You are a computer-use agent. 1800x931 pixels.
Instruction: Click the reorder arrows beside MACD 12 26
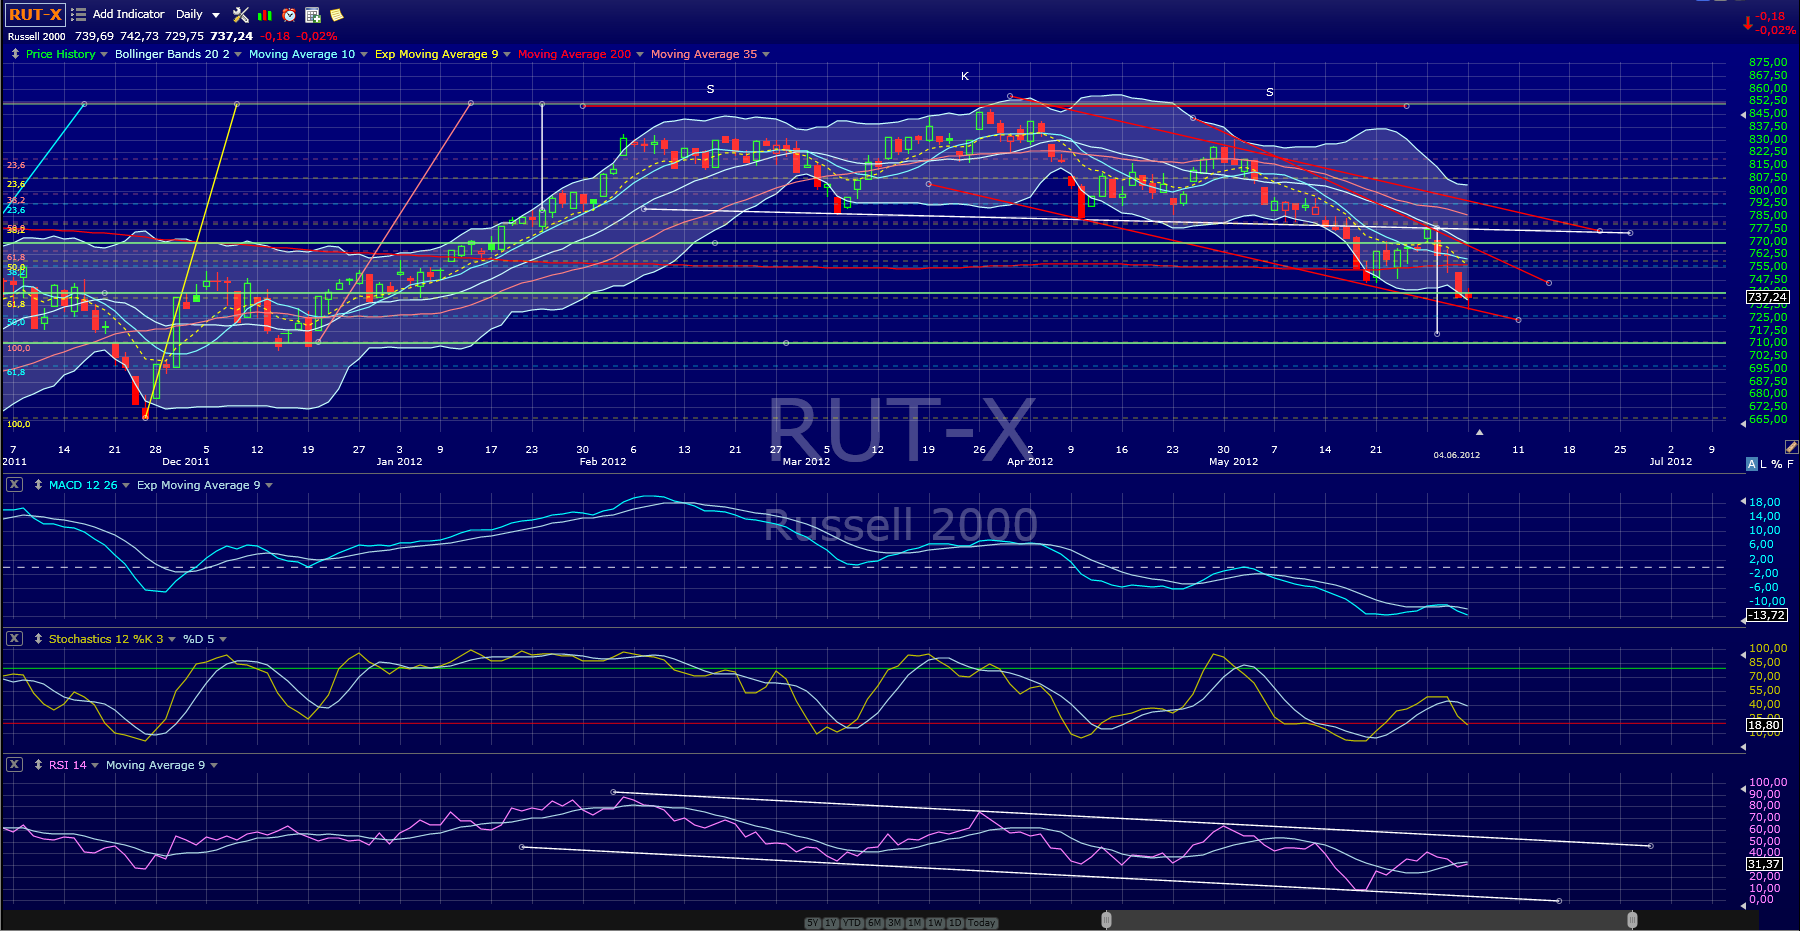point(38,485)
